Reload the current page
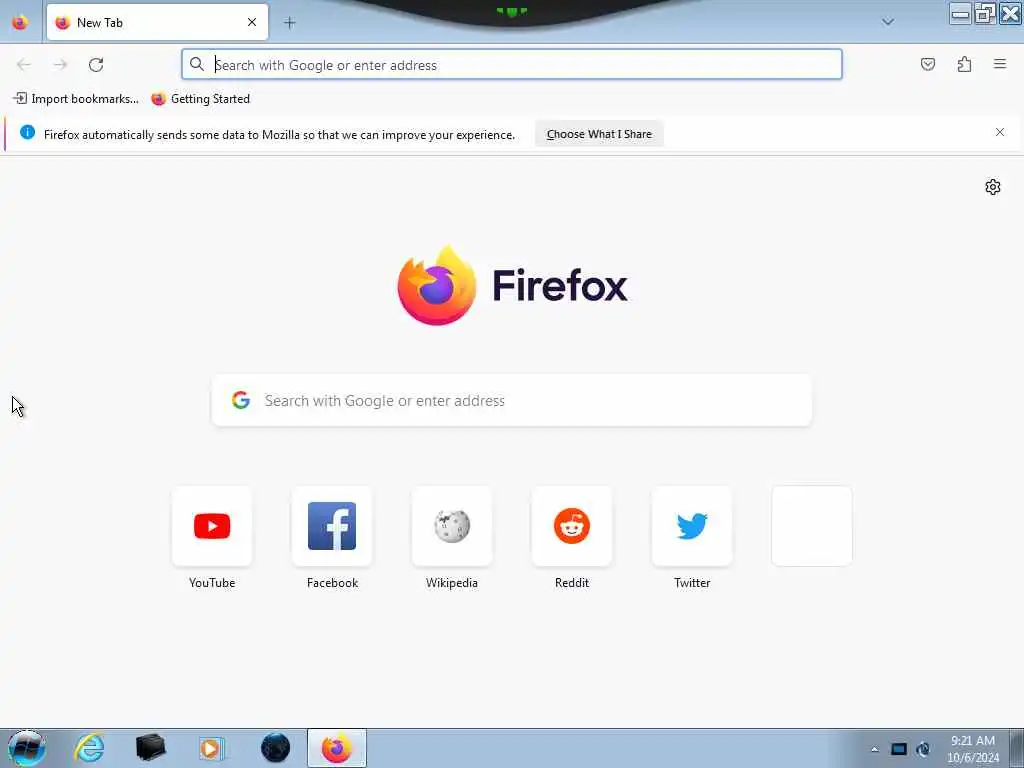The width and height of the screenshot is (1024, 768). pos(96,65)
